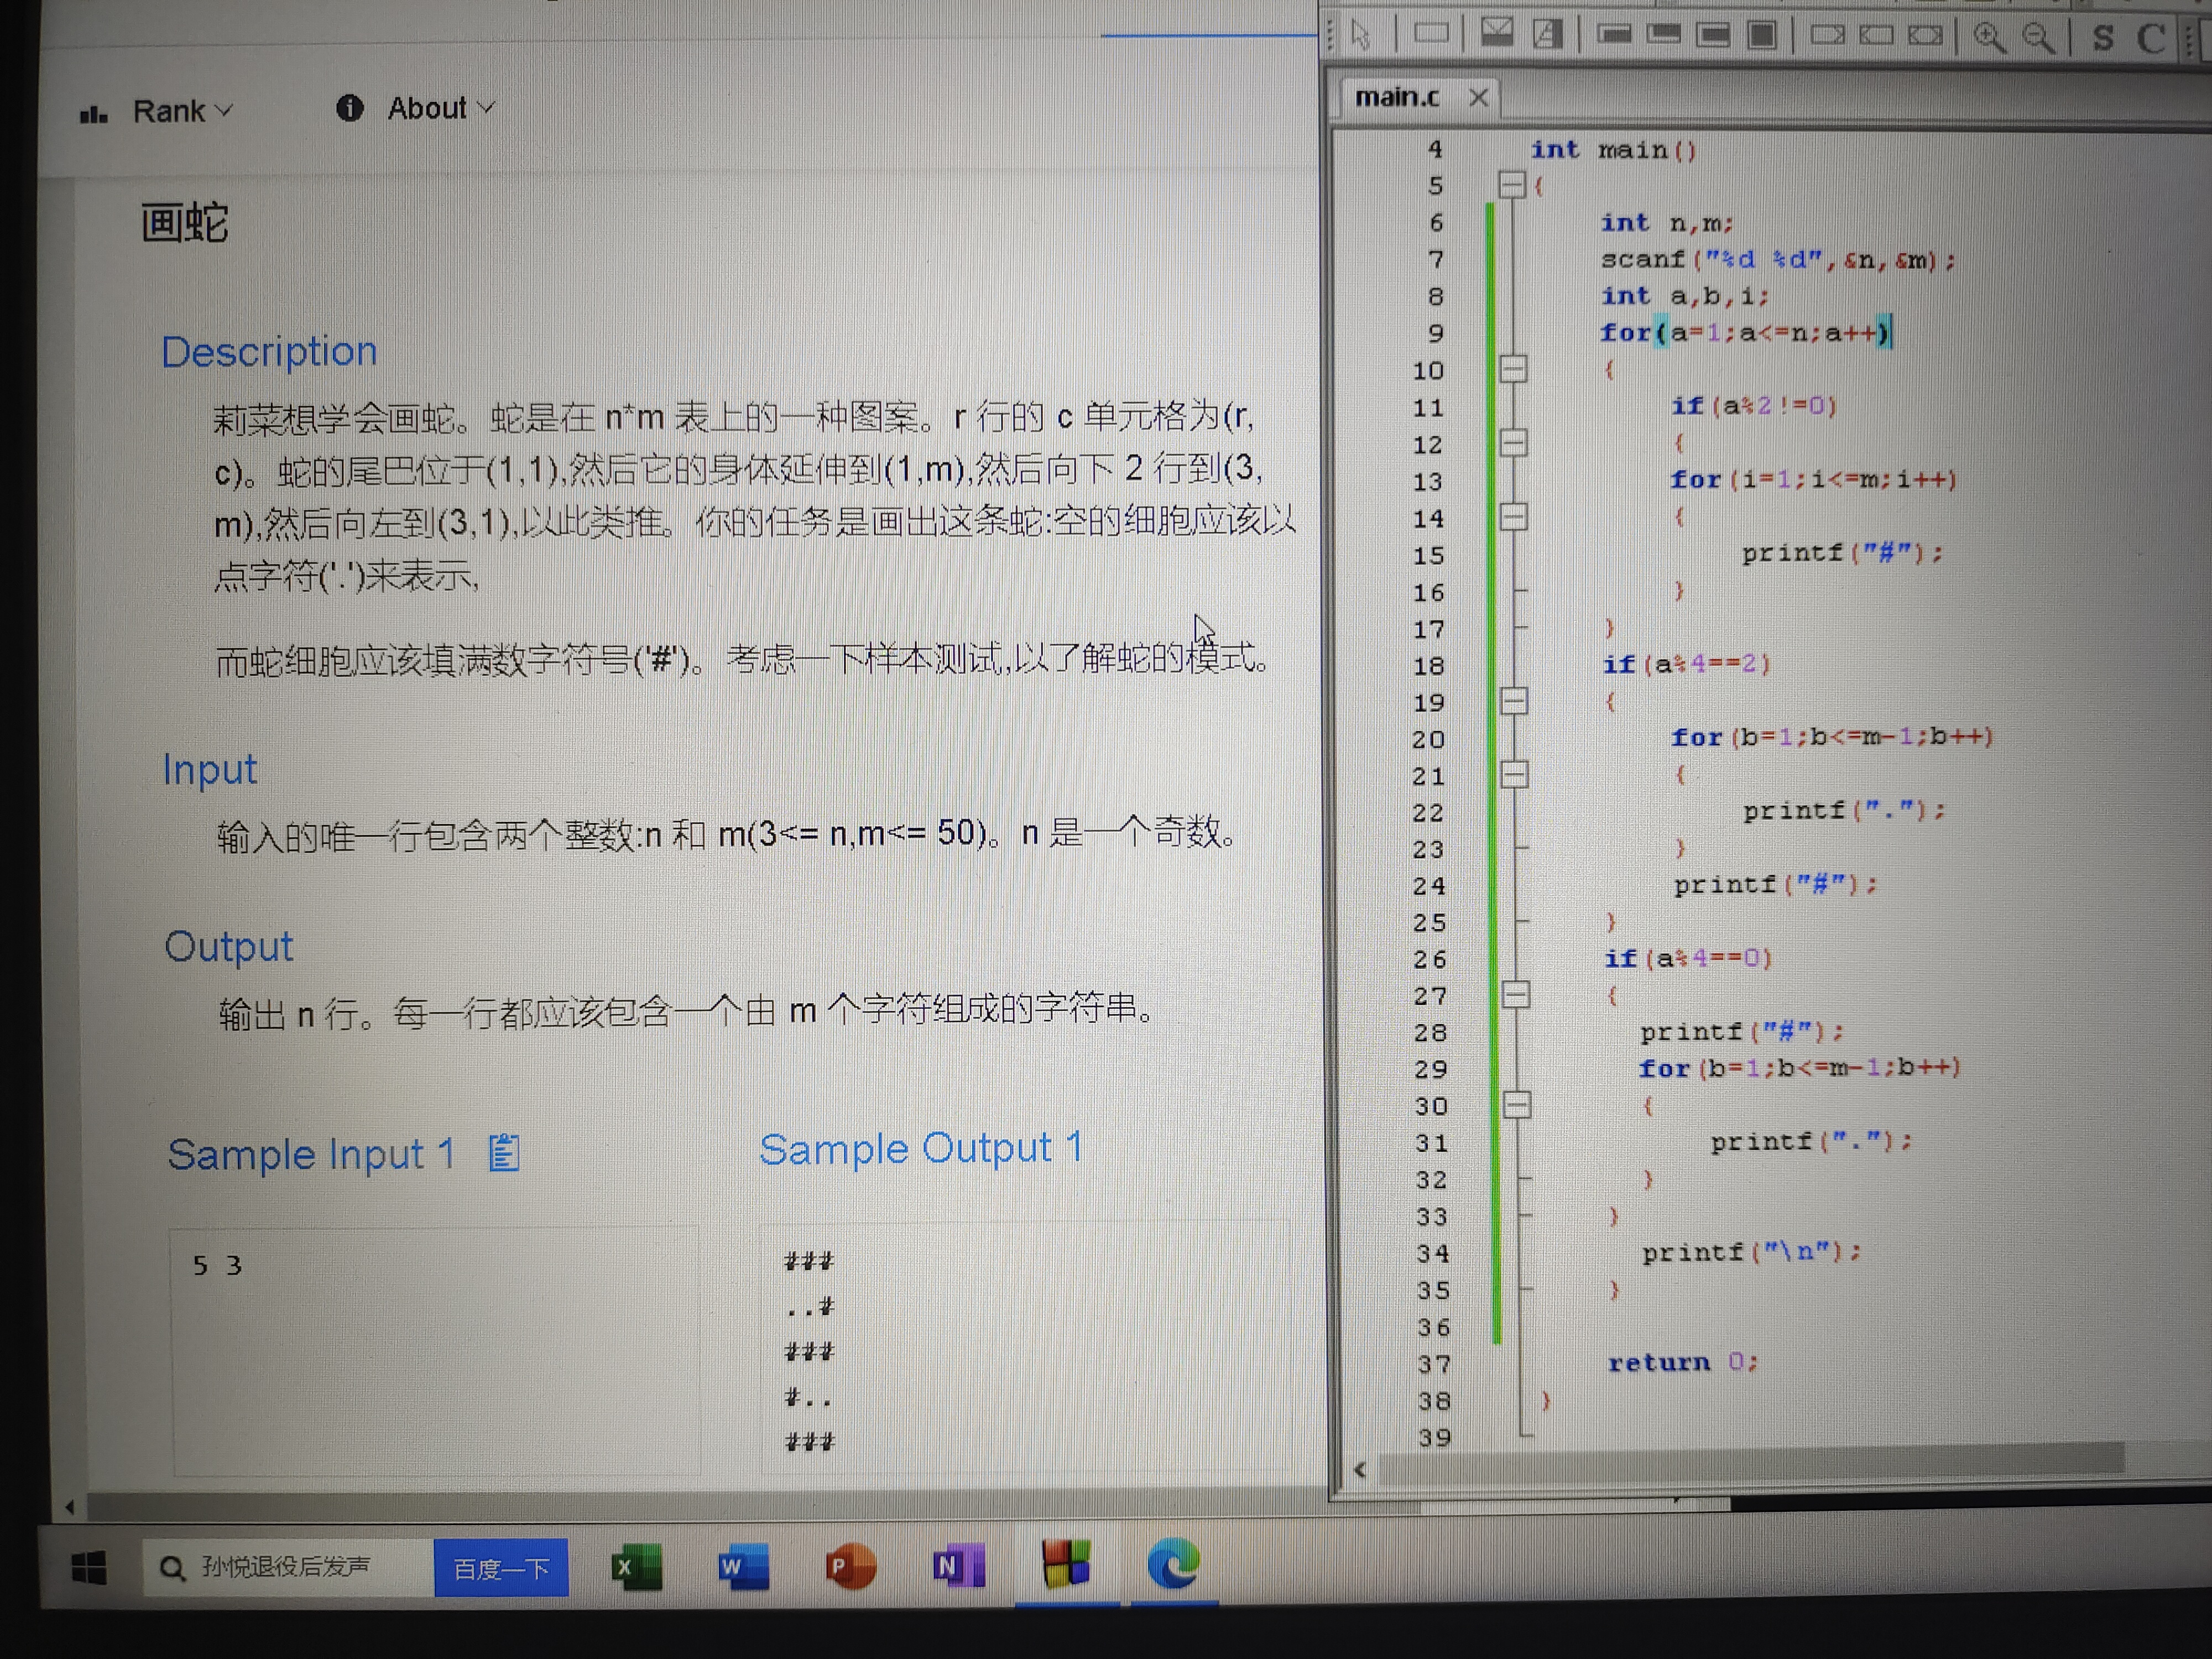This screenshot has height=1659, width=2212.
Task: Open PowerPoint from the taskbar
Action: click(x=850, y=1566)
